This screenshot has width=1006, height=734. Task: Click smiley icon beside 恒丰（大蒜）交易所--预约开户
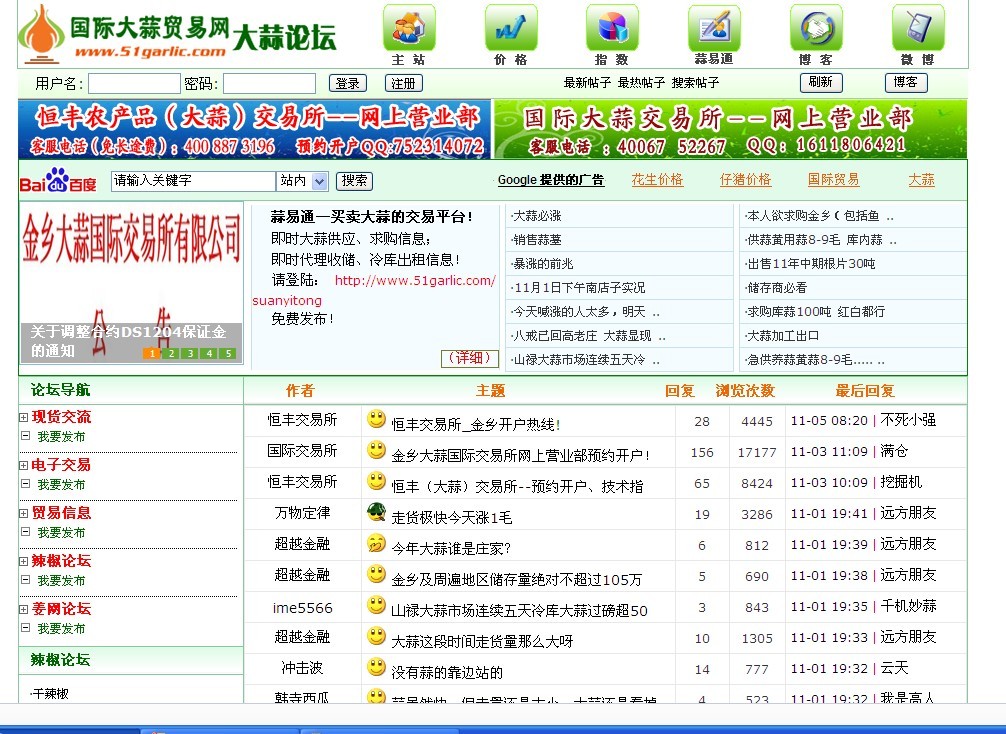(x=376, y=481)
